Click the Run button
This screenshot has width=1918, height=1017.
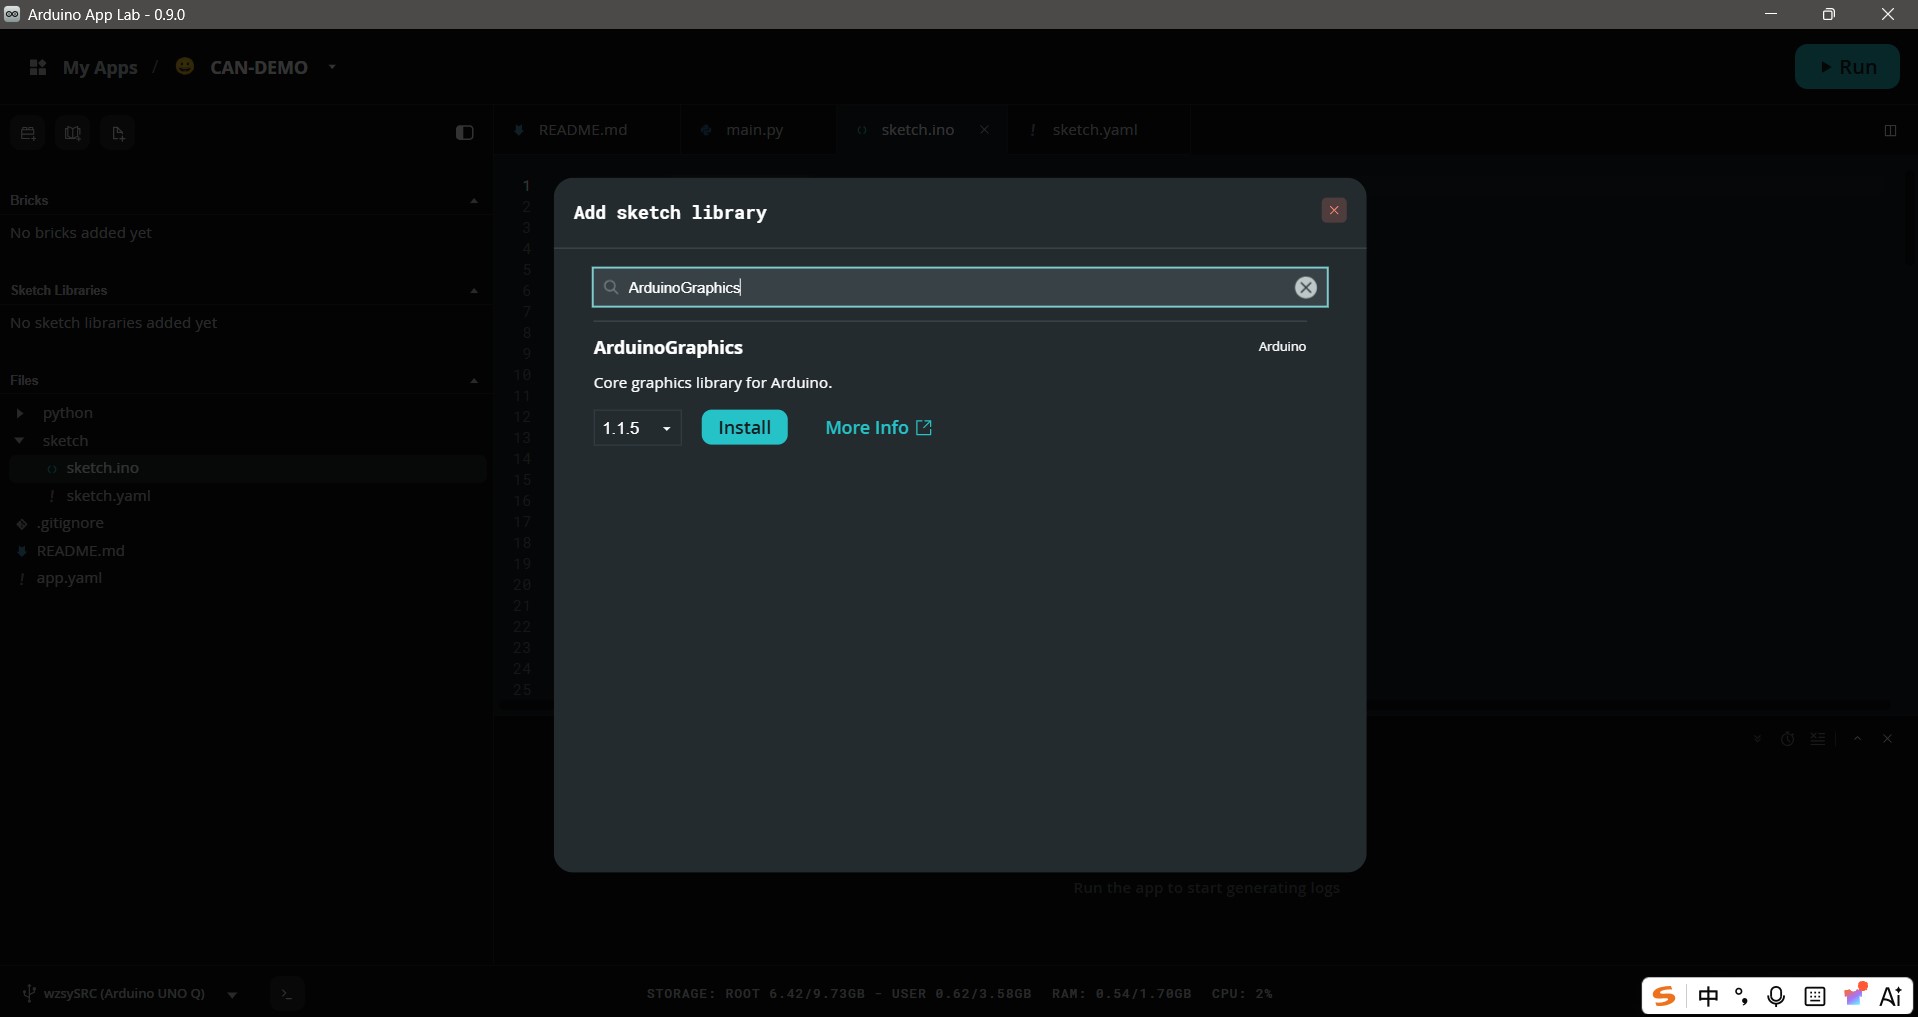1847,67
